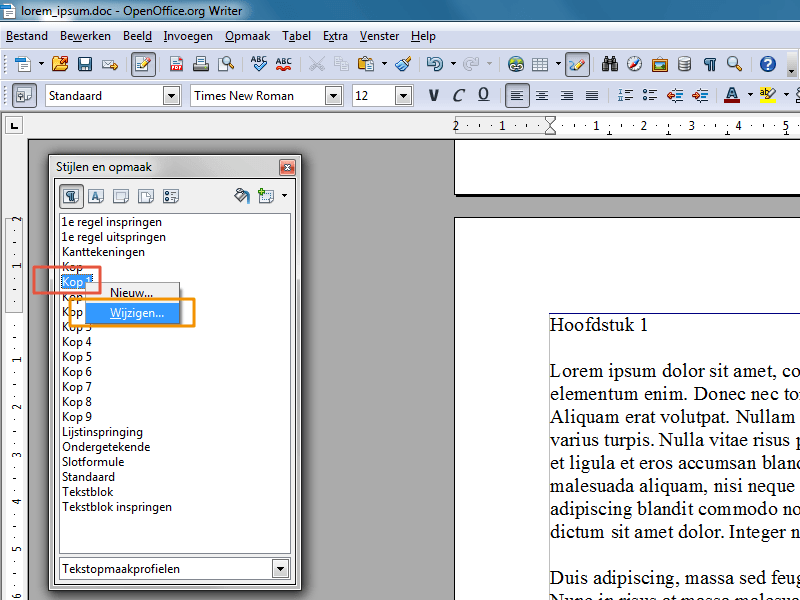Image resolution: width=800 pixels, height=600 pixels.
Task: Toggle numbering on/off
Action: click(x=625, y=95)
